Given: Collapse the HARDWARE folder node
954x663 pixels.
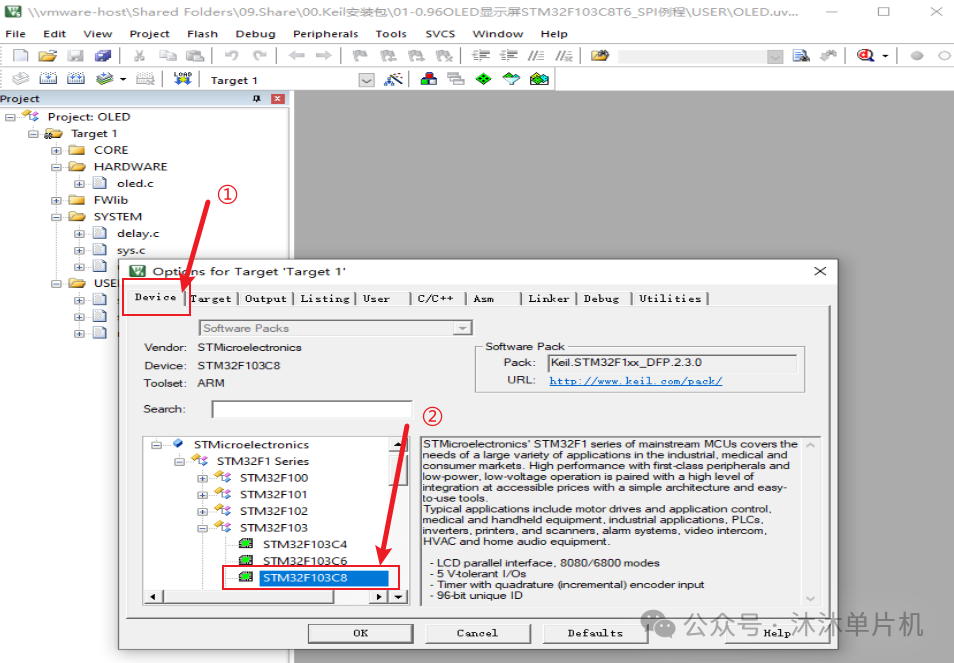Looking at the screenshot, I should pos(56,167).
